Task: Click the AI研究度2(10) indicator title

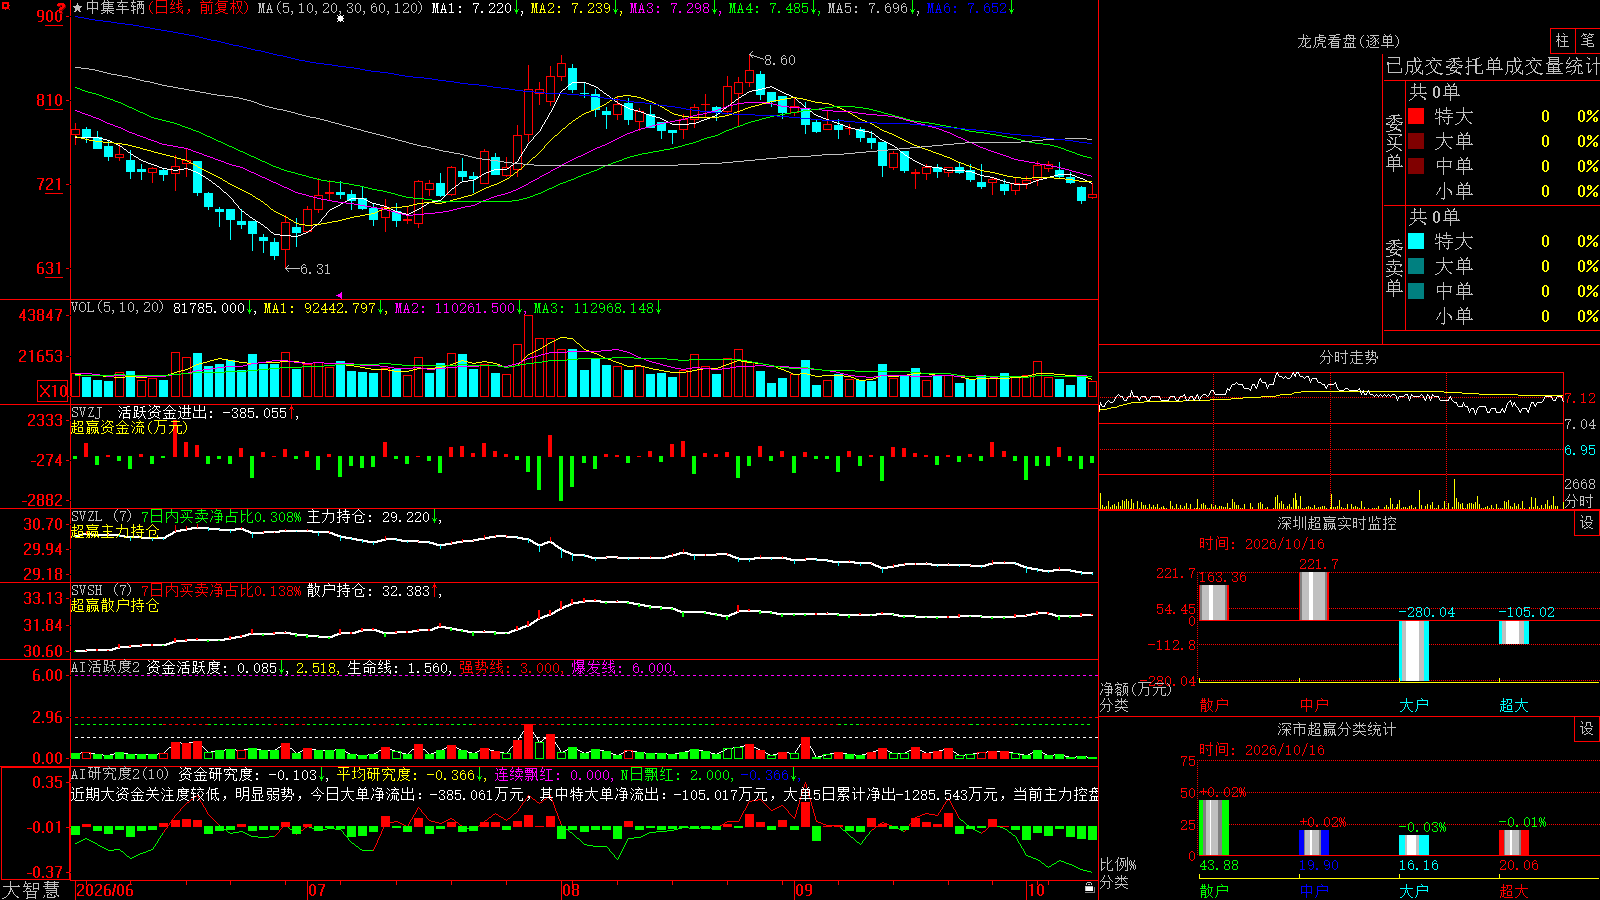Action: pyautogui.click(x=120, y=774)
